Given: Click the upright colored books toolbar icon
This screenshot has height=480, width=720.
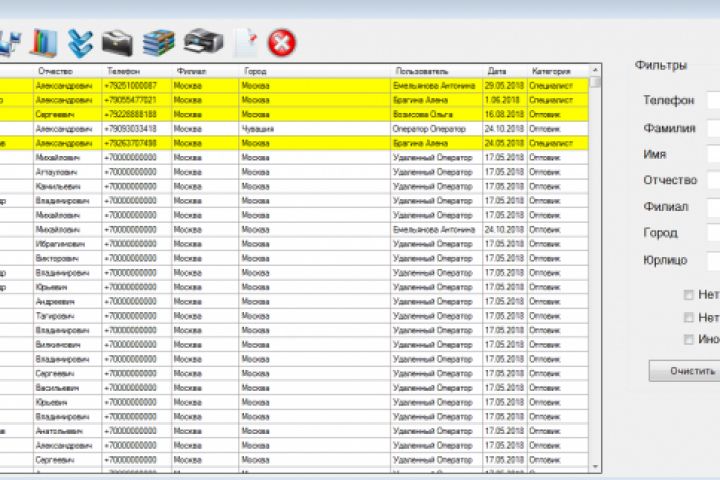Looking at the screenshot, I should [x=45, y=43].
